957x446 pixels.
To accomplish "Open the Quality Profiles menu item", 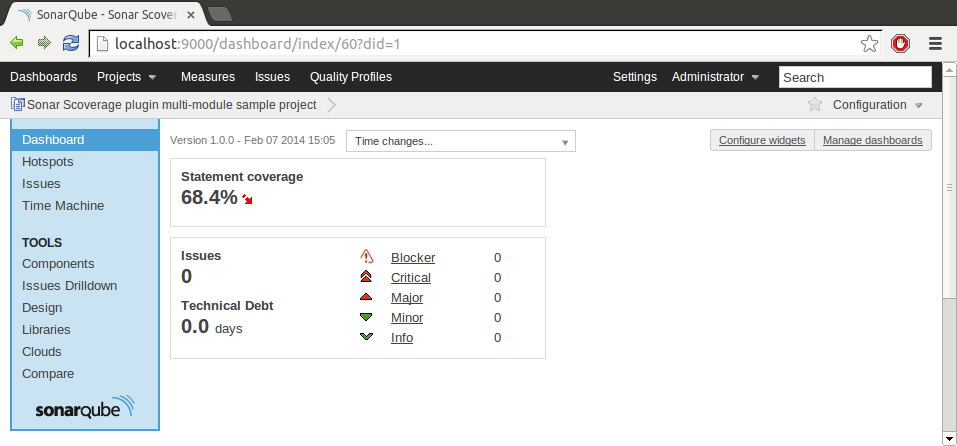I will coord(351,77).
